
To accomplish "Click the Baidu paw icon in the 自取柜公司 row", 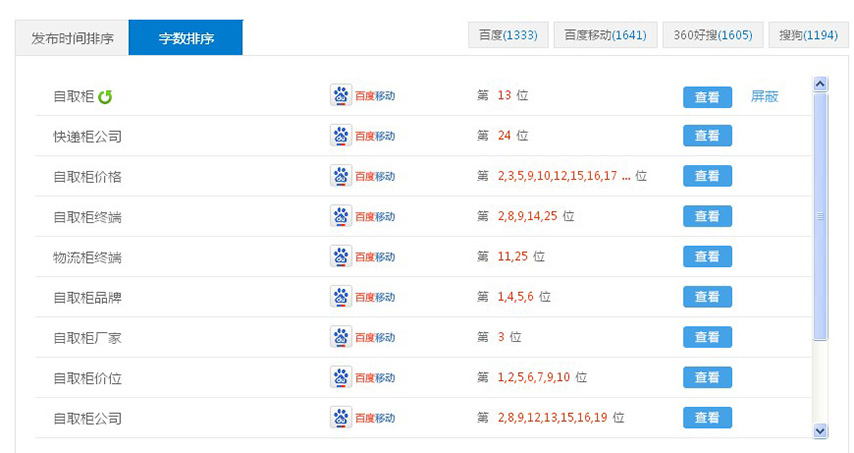I will (341, 418).
